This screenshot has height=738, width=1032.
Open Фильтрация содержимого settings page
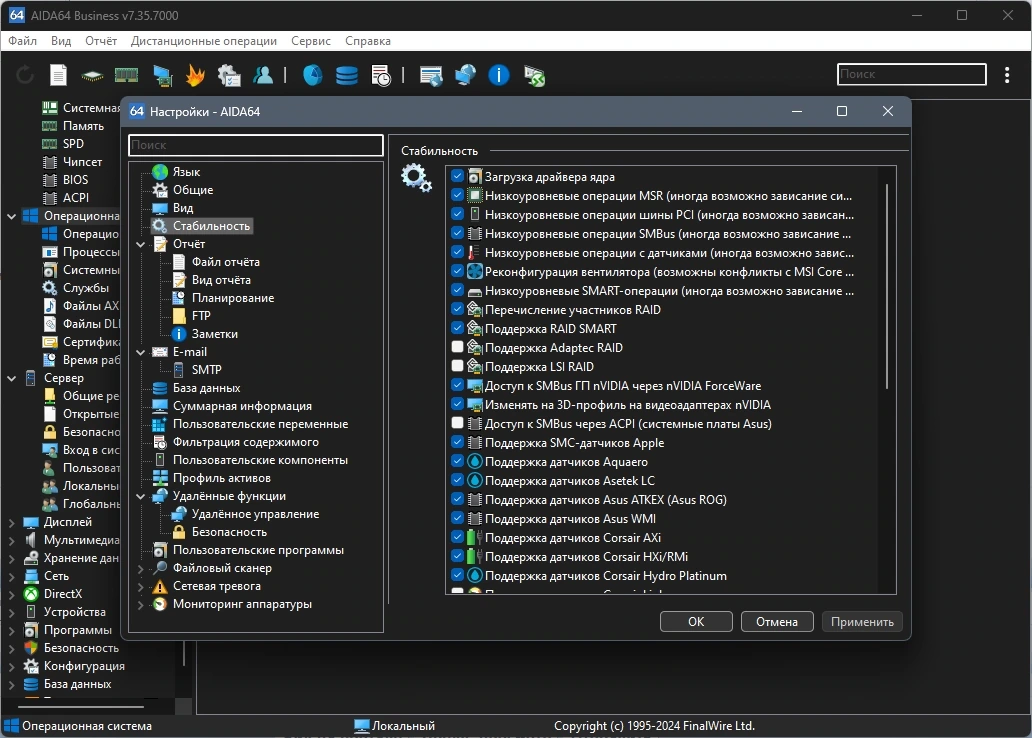(245, 442)
